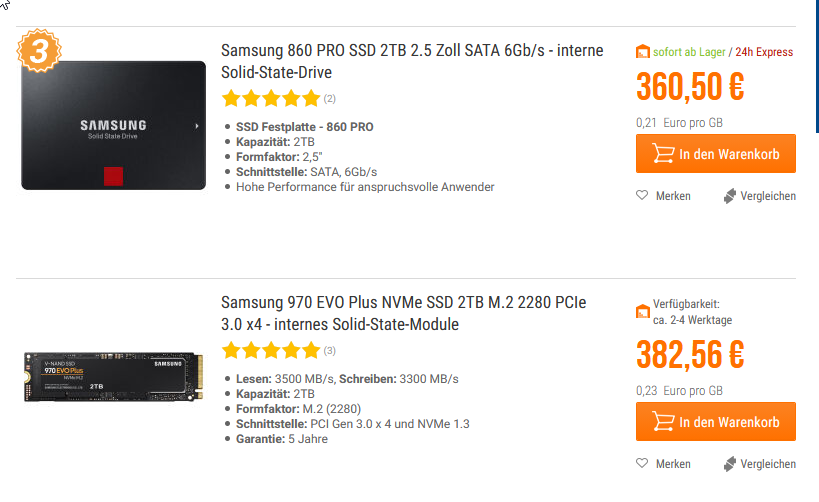The width and height of the screenshot is (819, 502).
Task: Click Vergleichen link for 970 EVO Plus
Action: 768,464
